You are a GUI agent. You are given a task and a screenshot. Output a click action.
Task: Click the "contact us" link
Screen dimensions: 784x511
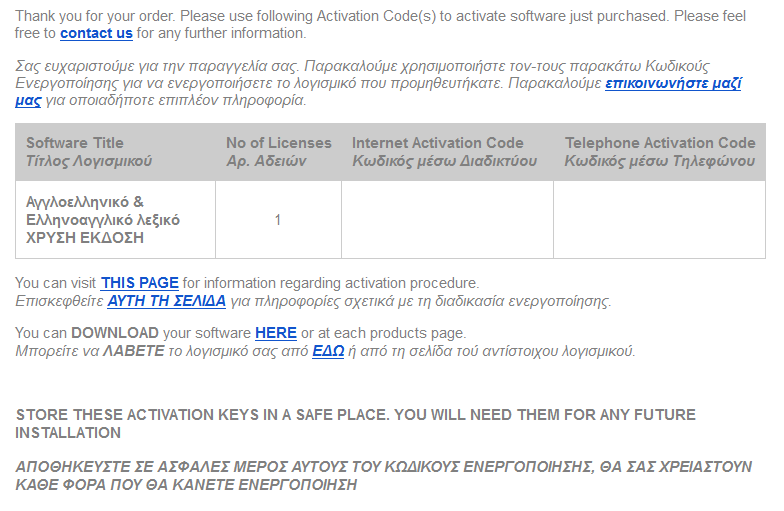tap(96, 33)
